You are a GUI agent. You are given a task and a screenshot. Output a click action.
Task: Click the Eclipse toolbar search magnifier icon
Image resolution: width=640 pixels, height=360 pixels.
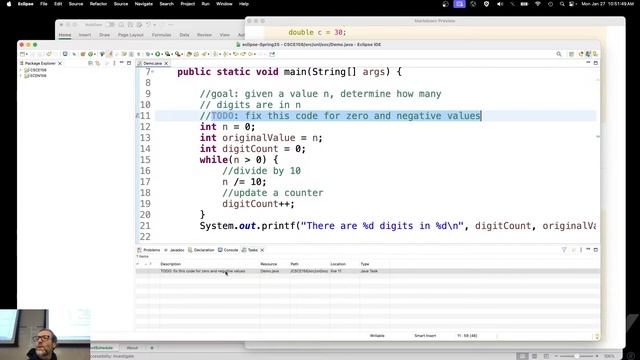(x=559, y=54)
